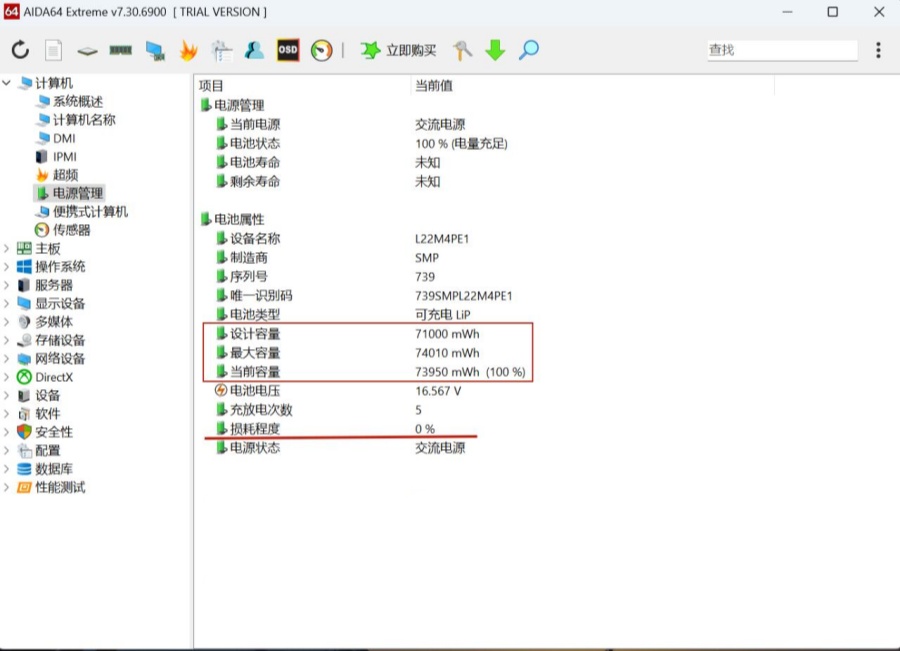Open the three-dot main menu

(x=878, y=51)
